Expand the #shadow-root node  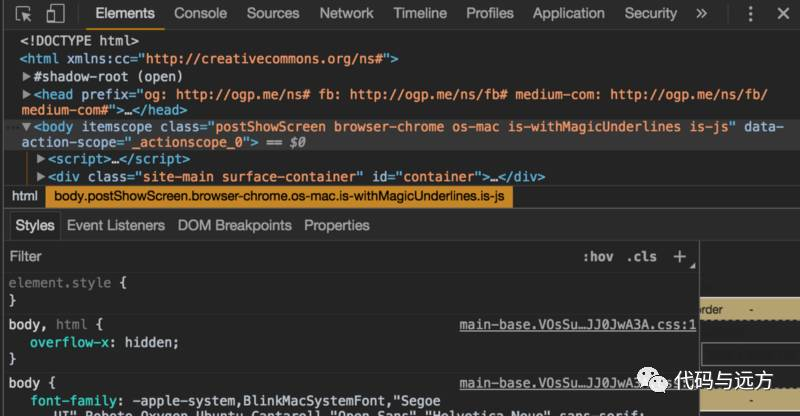coord(27,77)
